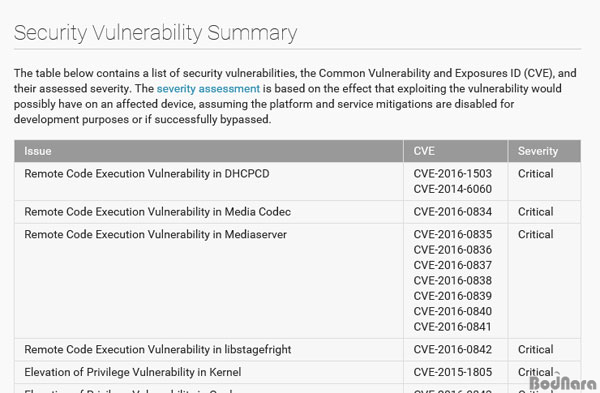Click the BodNara watermark logo
Screen dimensions: 600x393
pos(562,382)
